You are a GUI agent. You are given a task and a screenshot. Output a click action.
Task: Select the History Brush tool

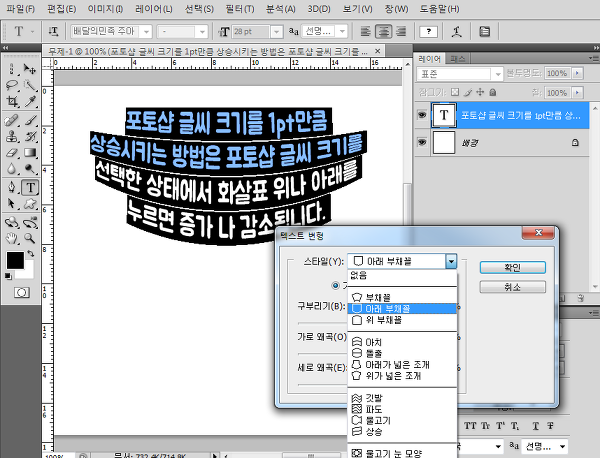(x=30, y=136)
